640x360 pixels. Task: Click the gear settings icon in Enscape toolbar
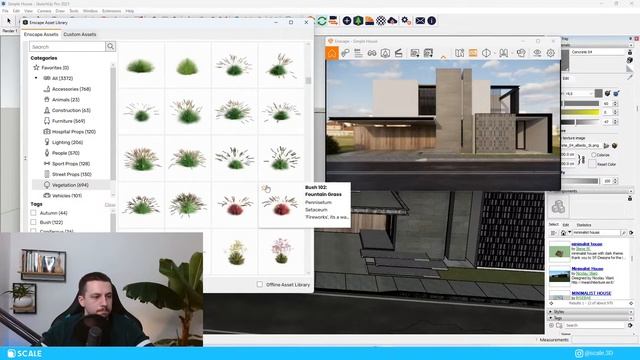pyautogui.click(x=406, y=20)
